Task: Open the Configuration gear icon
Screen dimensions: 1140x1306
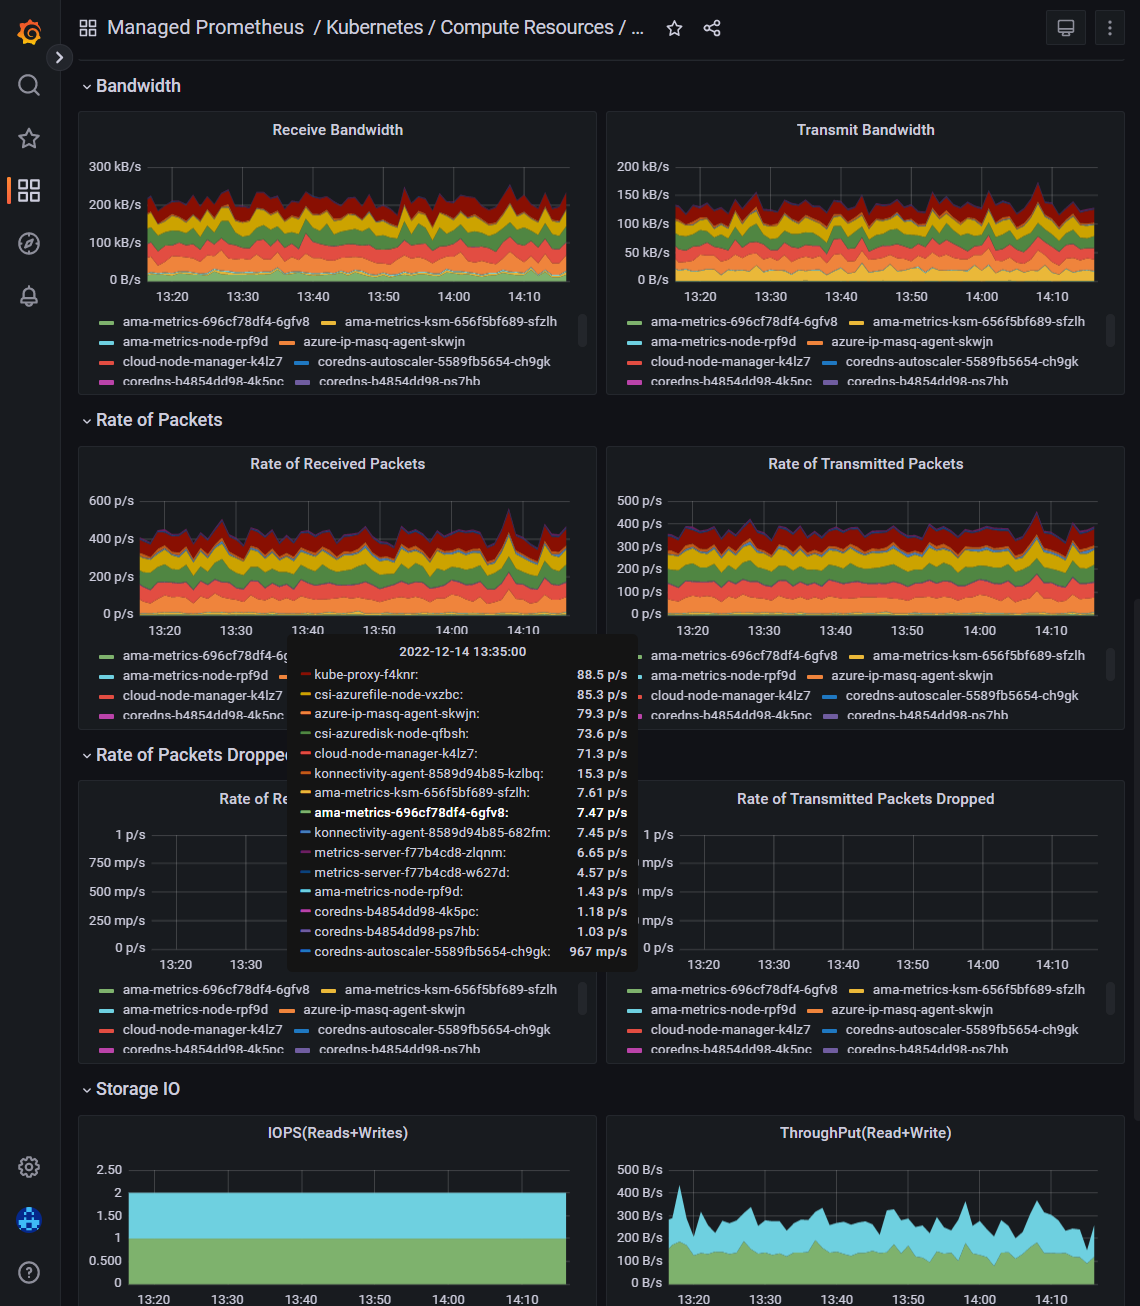Action: coord(29,1167)
